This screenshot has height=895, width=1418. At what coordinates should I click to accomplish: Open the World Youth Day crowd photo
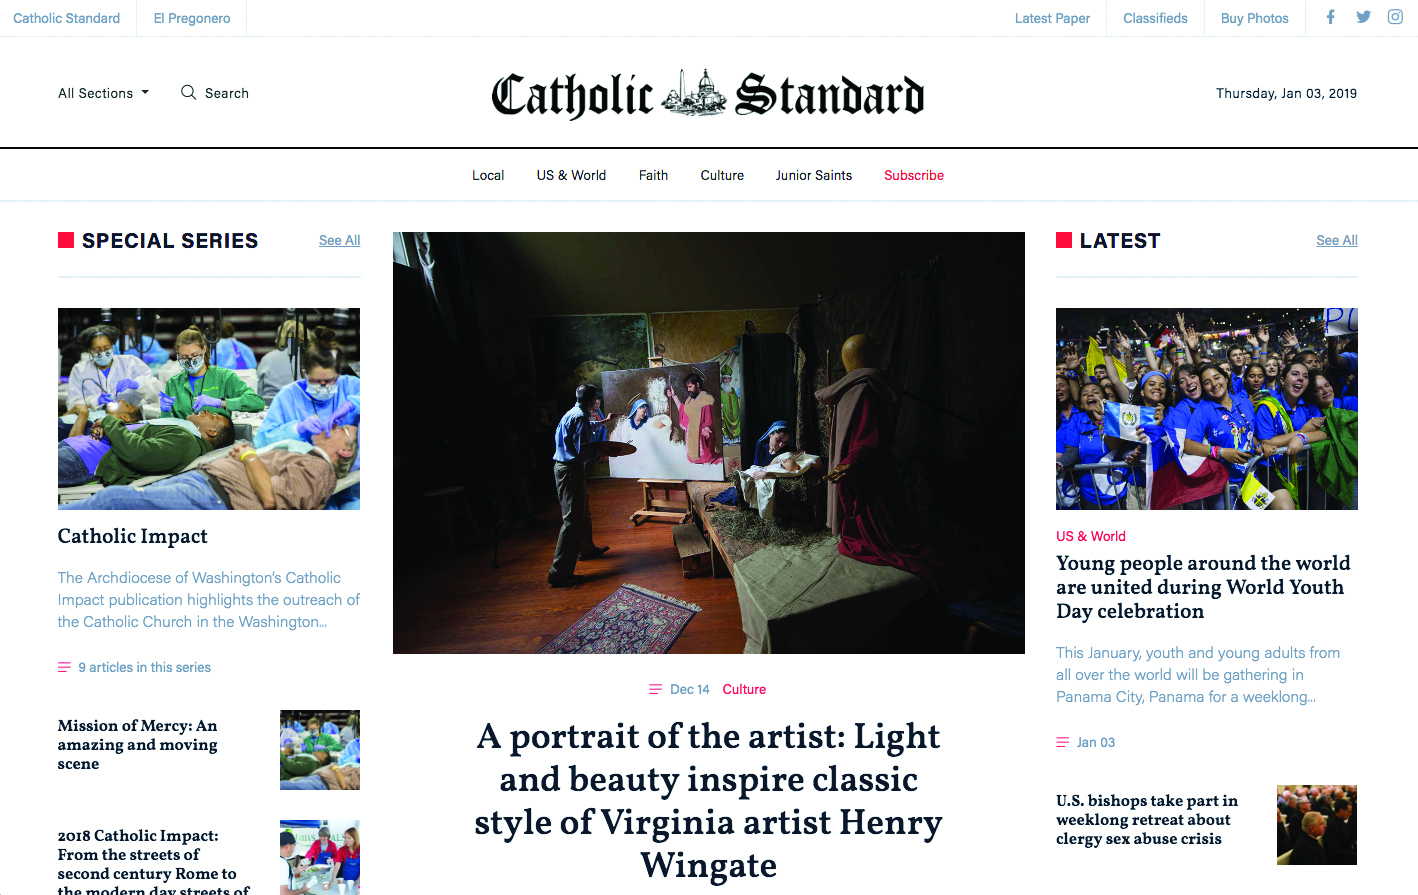tap(1207, 409)
